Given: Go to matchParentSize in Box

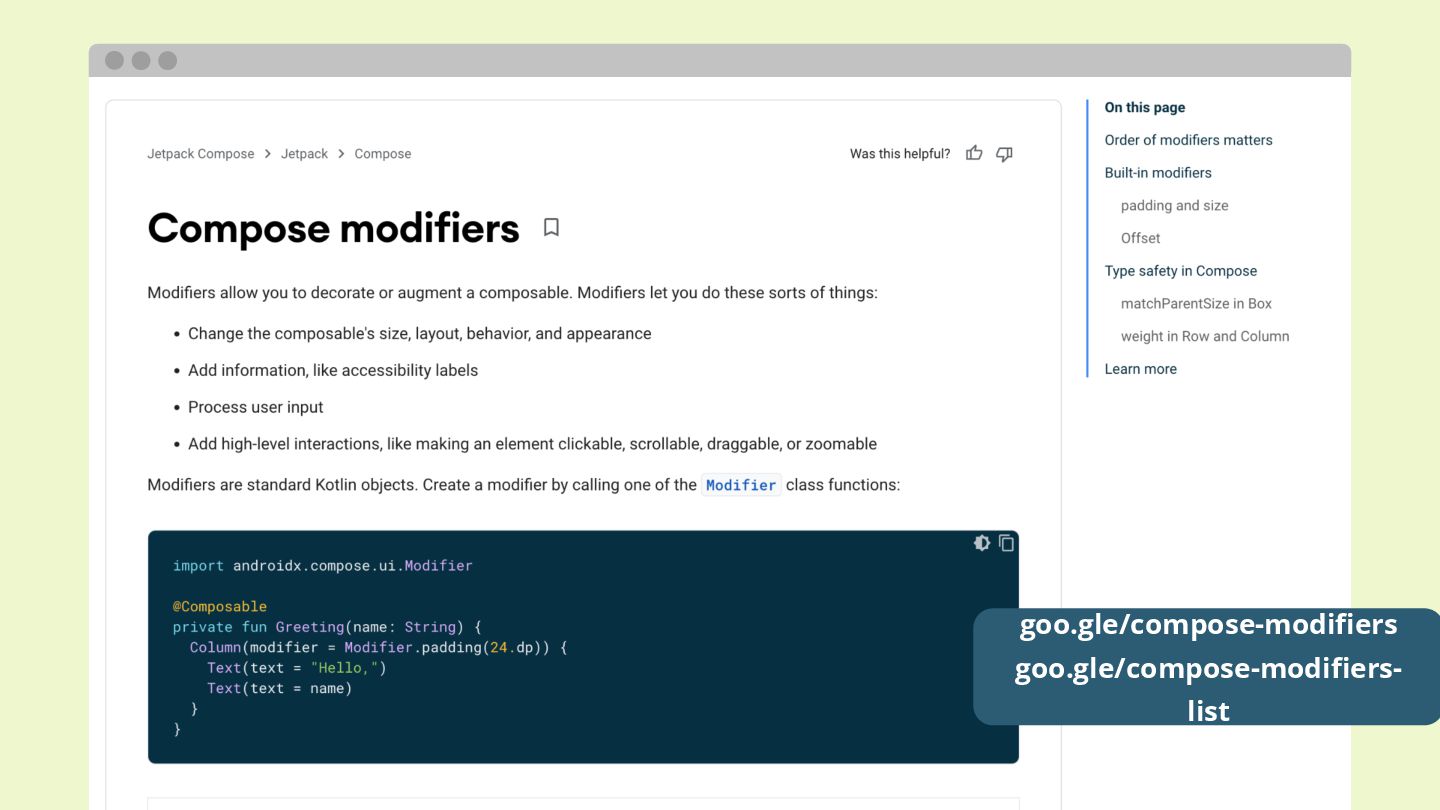Looking at the screenshot, I should click(1196, 304).
